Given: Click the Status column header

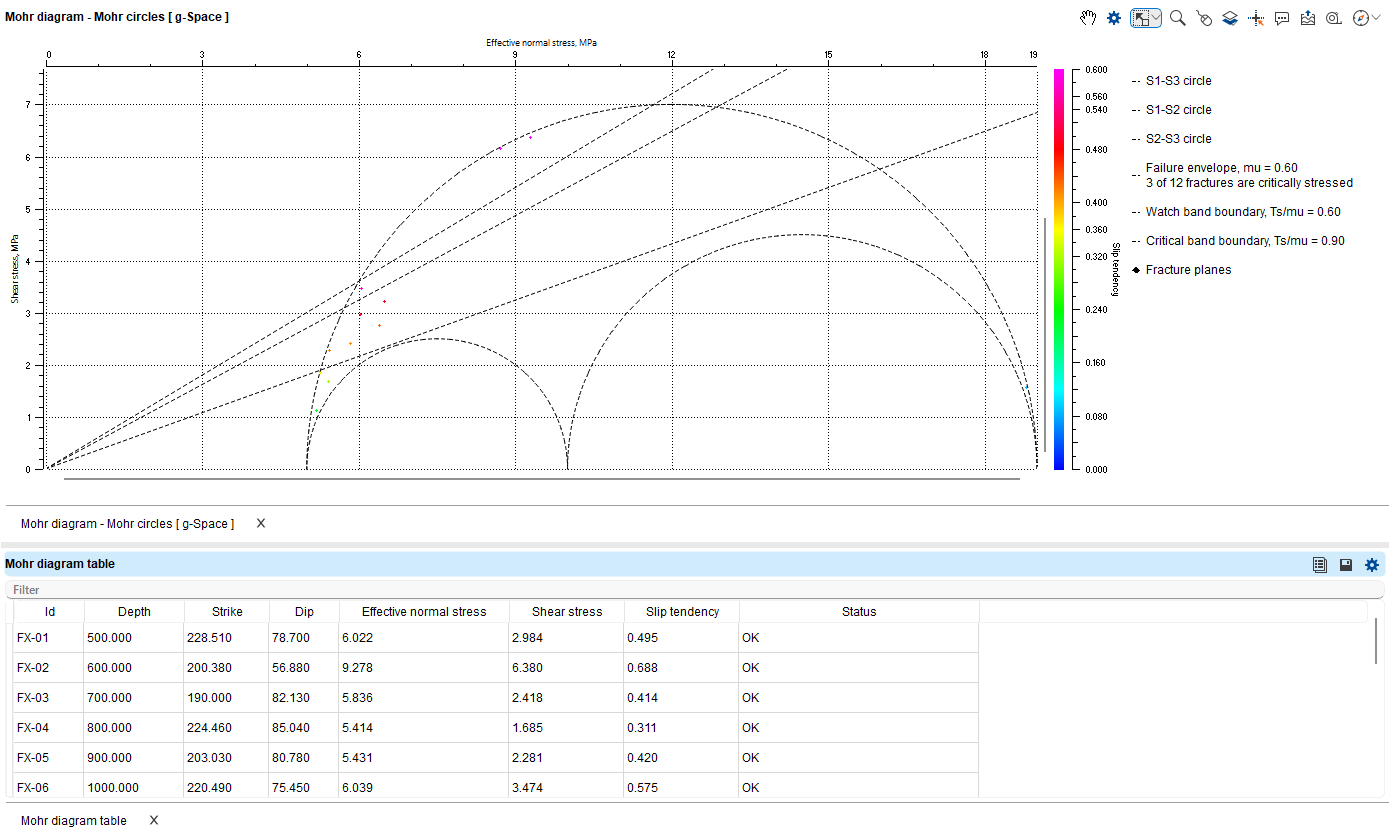Looking at the screenshot, I should pyautogui.click(x=859, y=612).
